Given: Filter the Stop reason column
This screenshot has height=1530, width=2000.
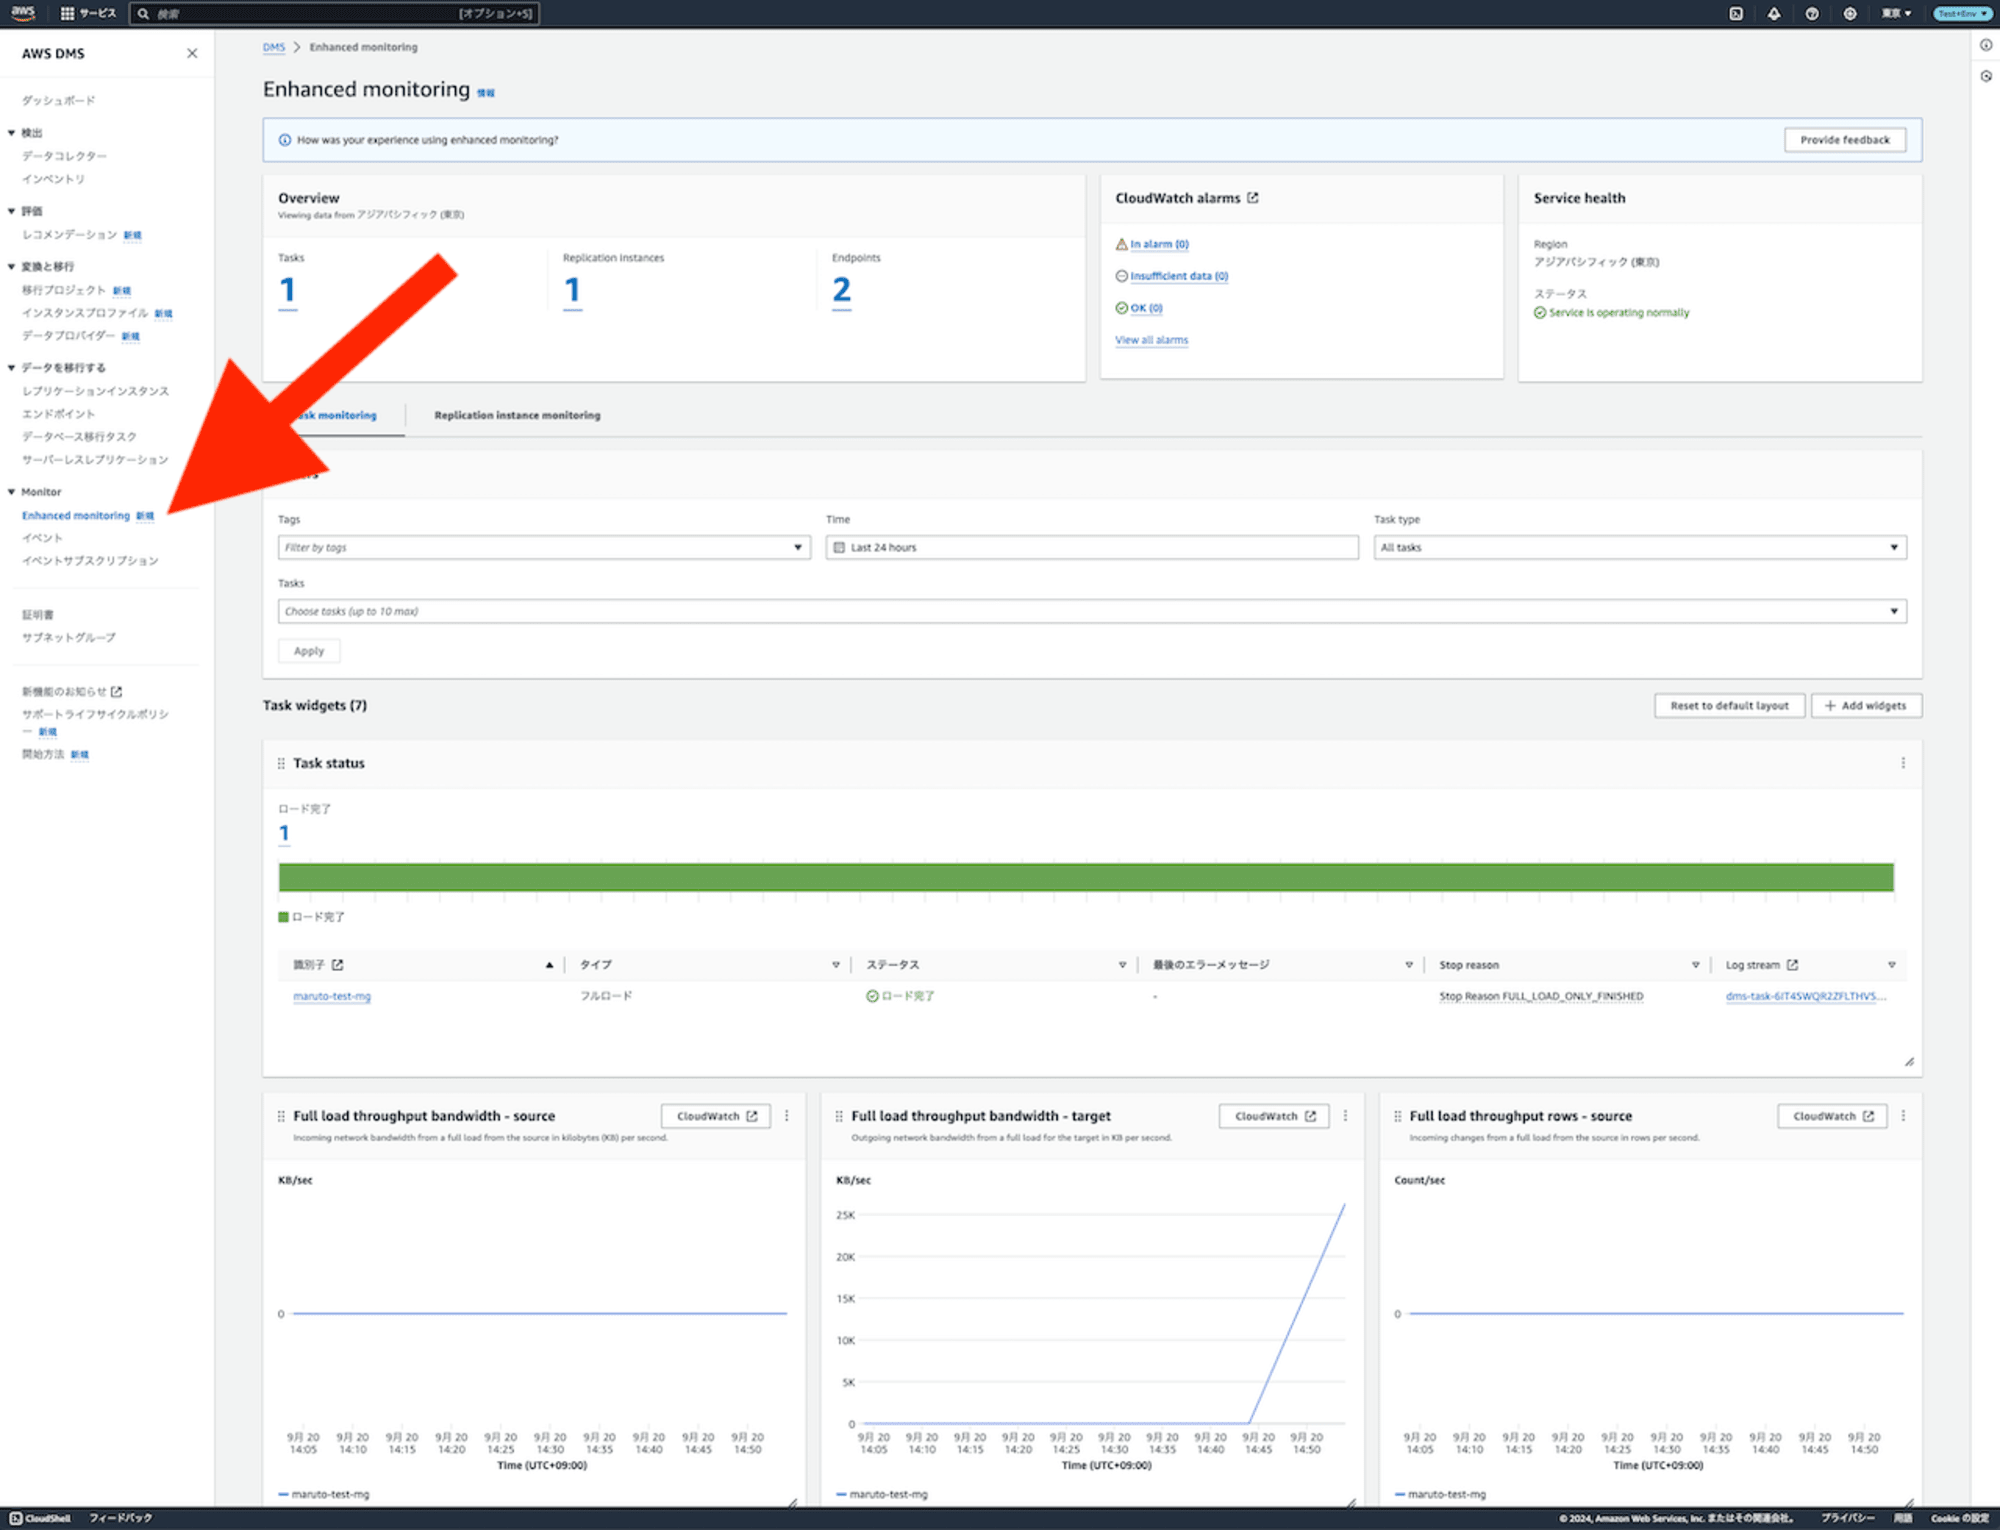Looking at the screenshot, I should click(1695, 965).
